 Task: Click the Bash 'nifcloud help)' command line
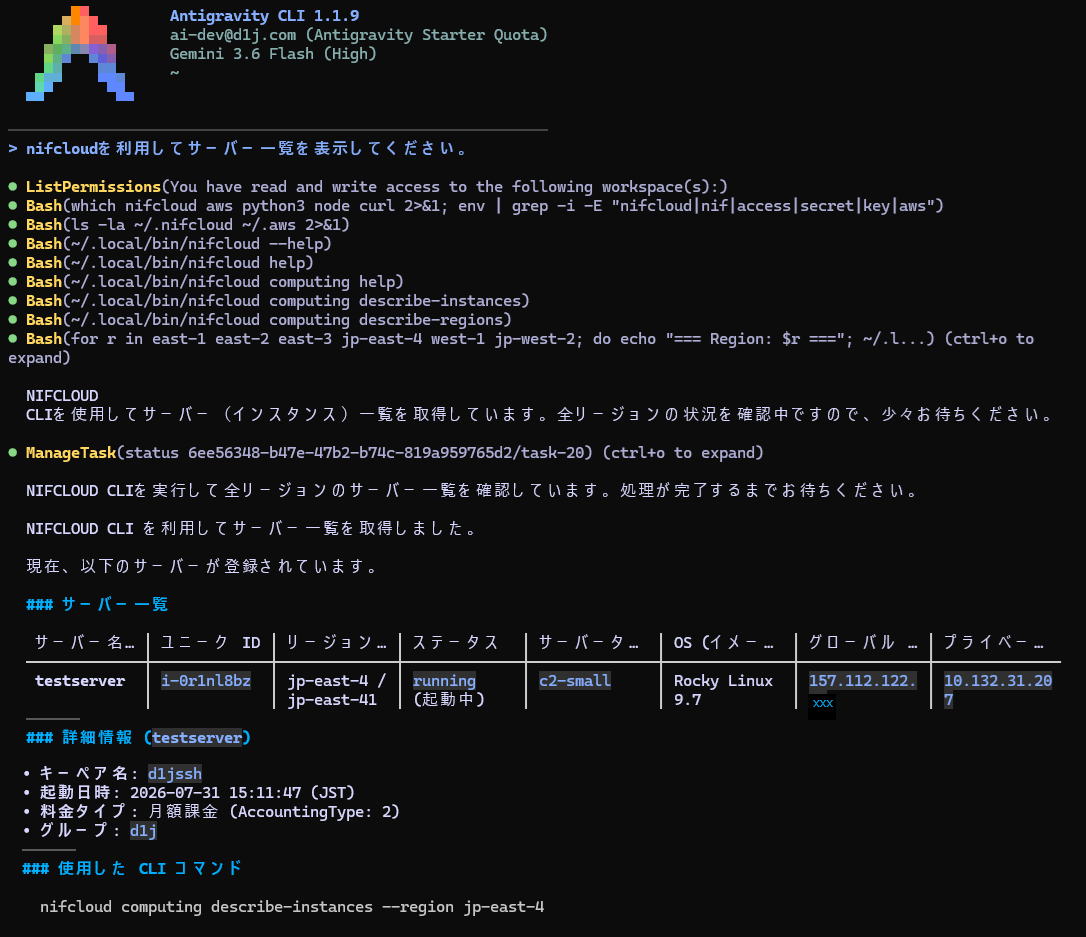170,262
